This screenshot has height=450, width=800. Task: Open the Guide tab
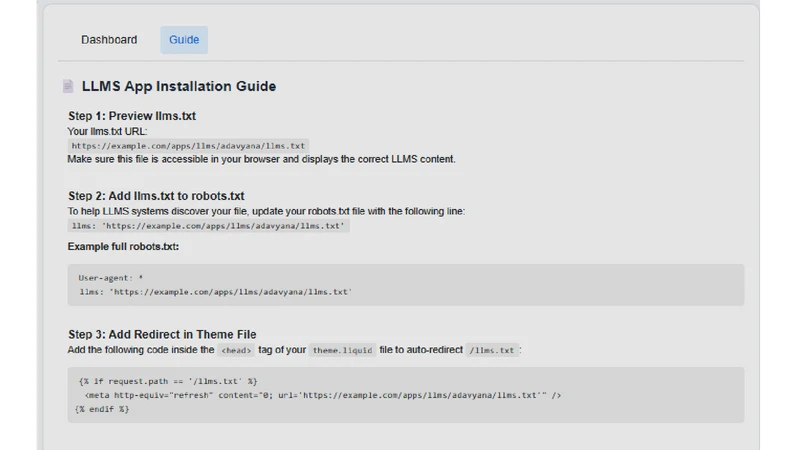click(x=184, y=40)
